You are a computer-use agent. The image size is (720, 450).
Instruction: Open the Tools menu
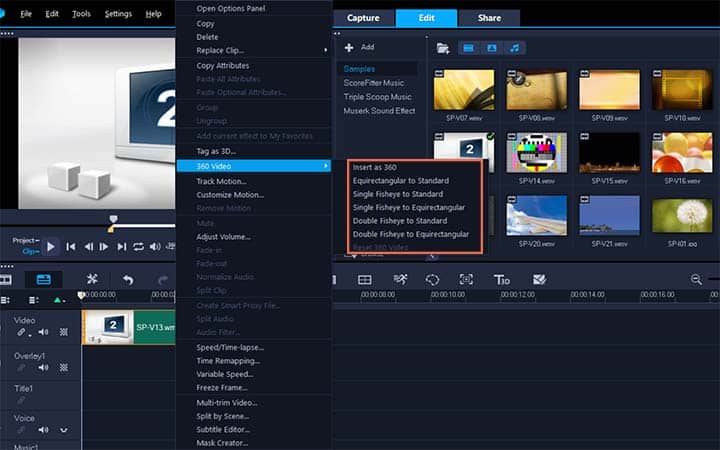click(x=81, y=14)
